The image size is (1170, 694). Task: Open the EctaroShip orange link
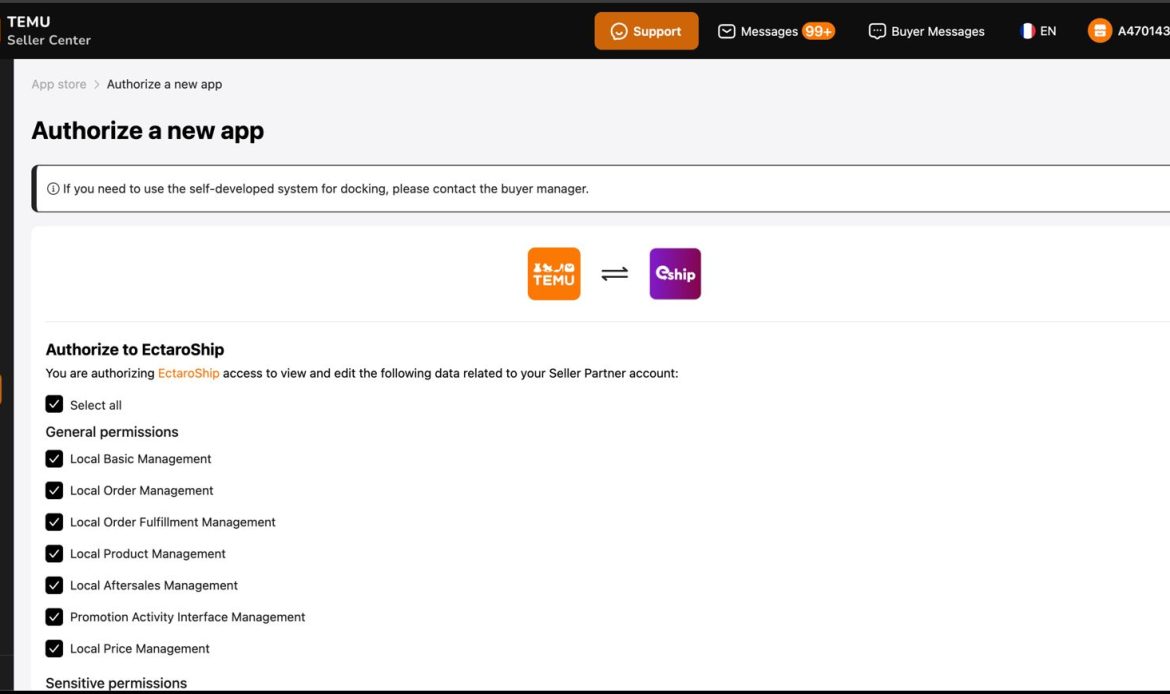click(188, 374)
